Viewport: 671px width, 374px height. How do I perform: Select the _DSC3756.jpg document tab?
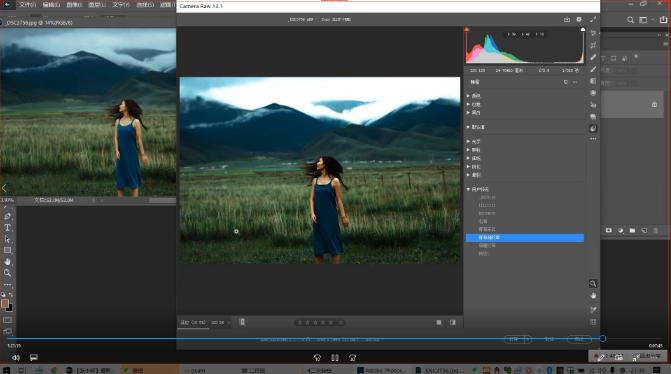pyautogui.click(x=39, y=23)
